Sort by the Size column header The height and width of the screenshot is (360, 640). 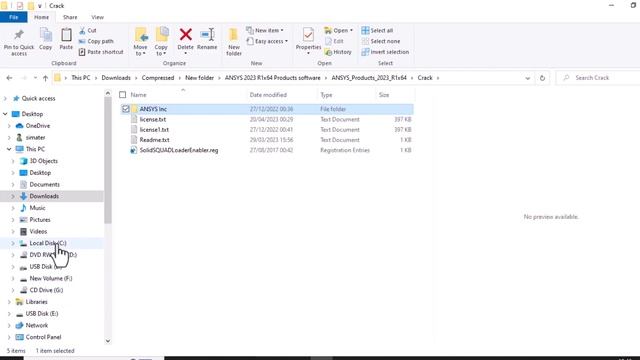[384, 95]
